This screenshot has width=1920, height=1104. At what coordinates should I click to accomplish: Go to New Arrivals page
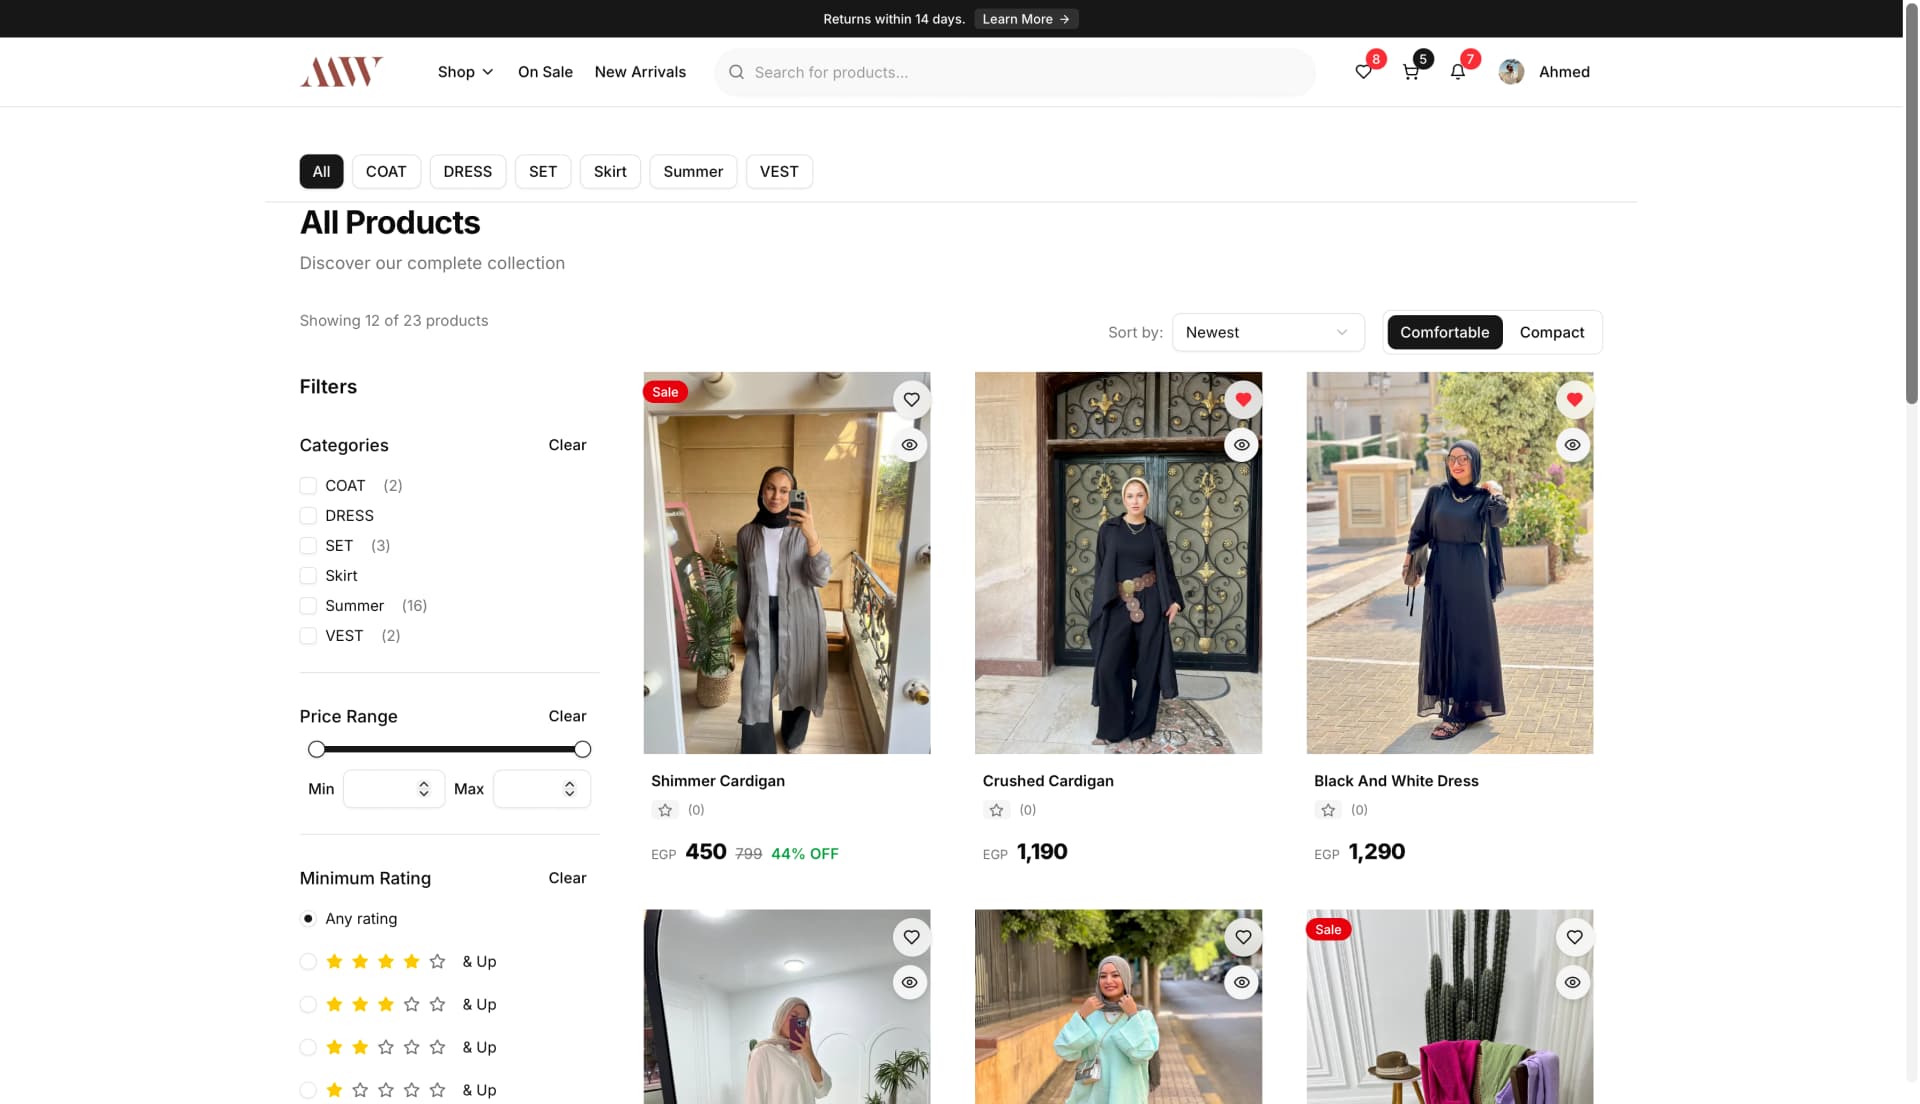[640, 72]
